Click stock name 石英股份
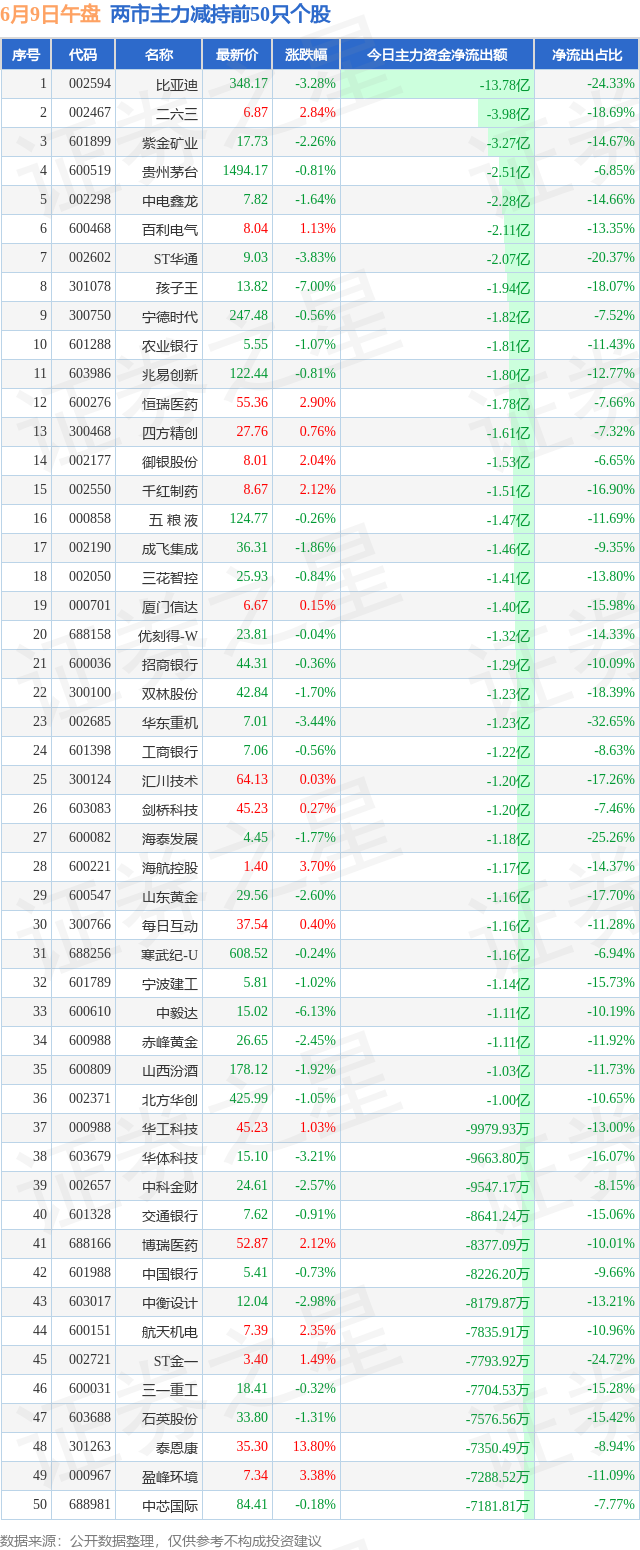 (x=170, y=1418)
